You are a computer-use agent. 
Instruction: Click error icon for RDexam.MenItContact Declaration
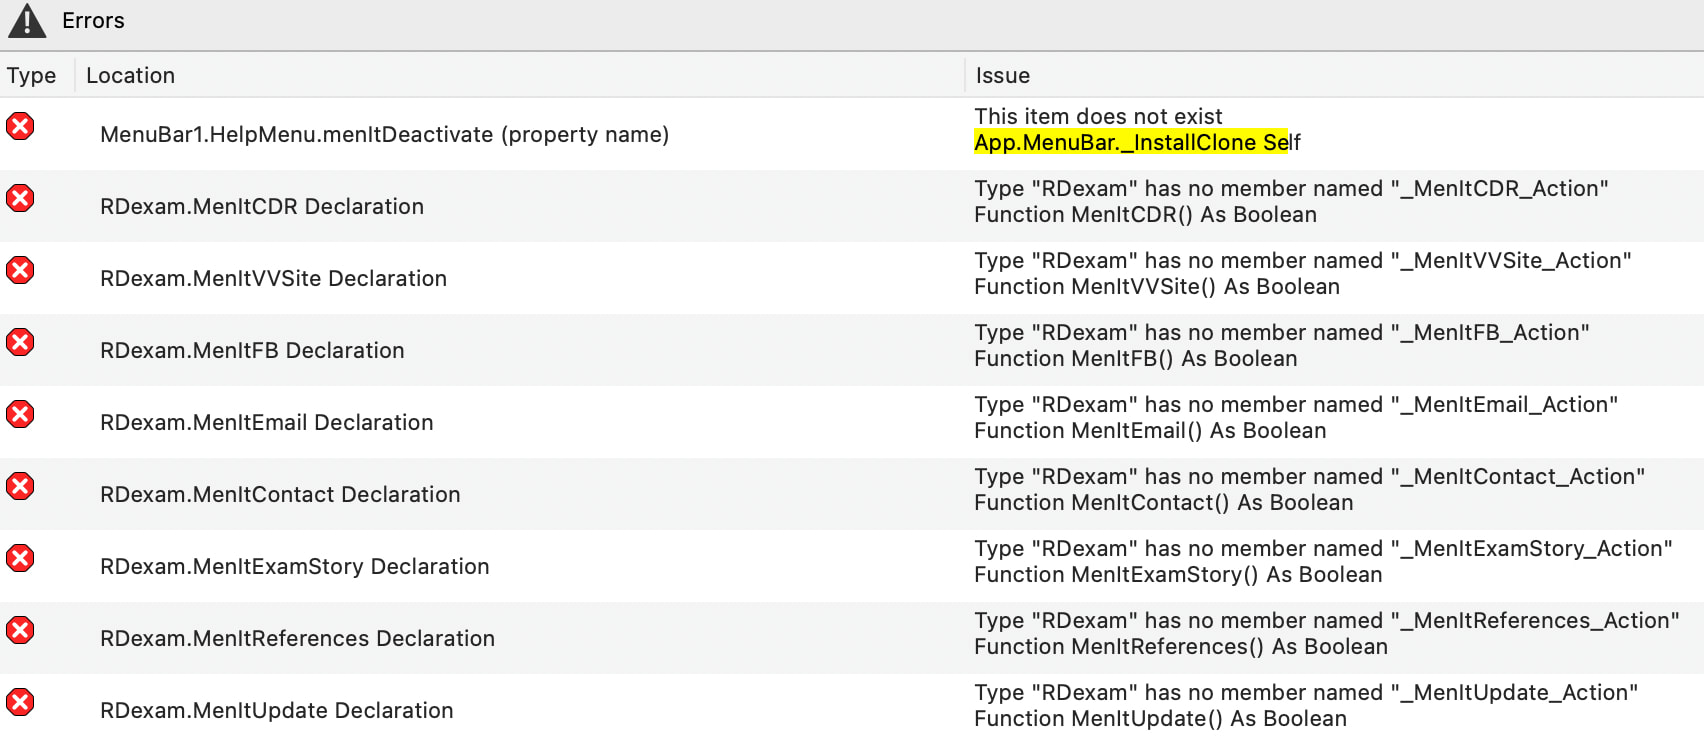coord(20,486)
